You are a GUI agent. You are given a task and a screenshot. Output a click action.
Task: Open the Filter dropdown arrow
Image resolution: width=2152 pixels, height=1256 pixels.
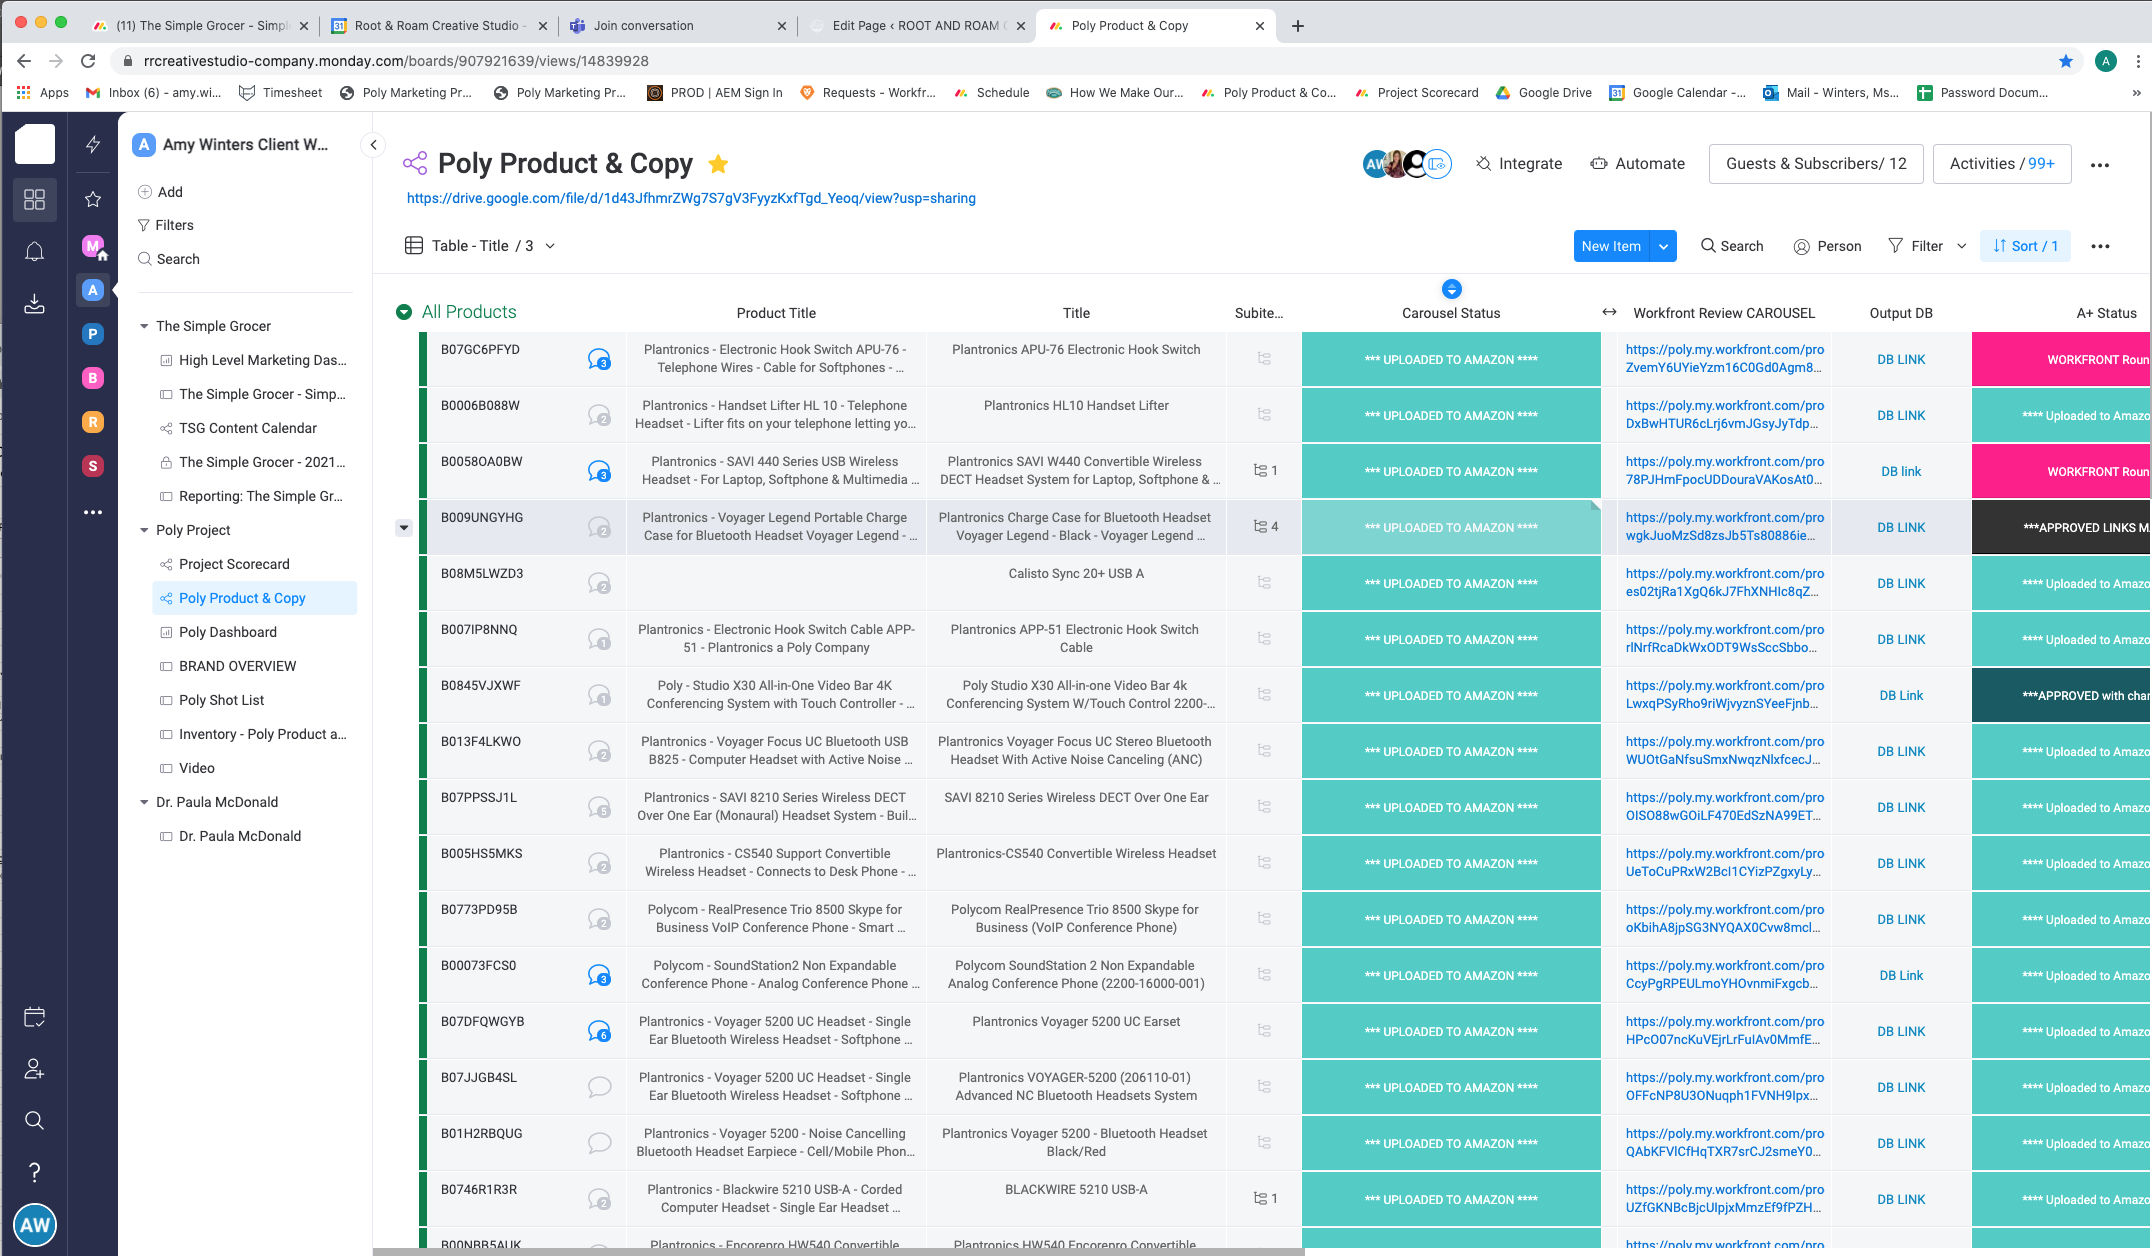pos(1962,246)
